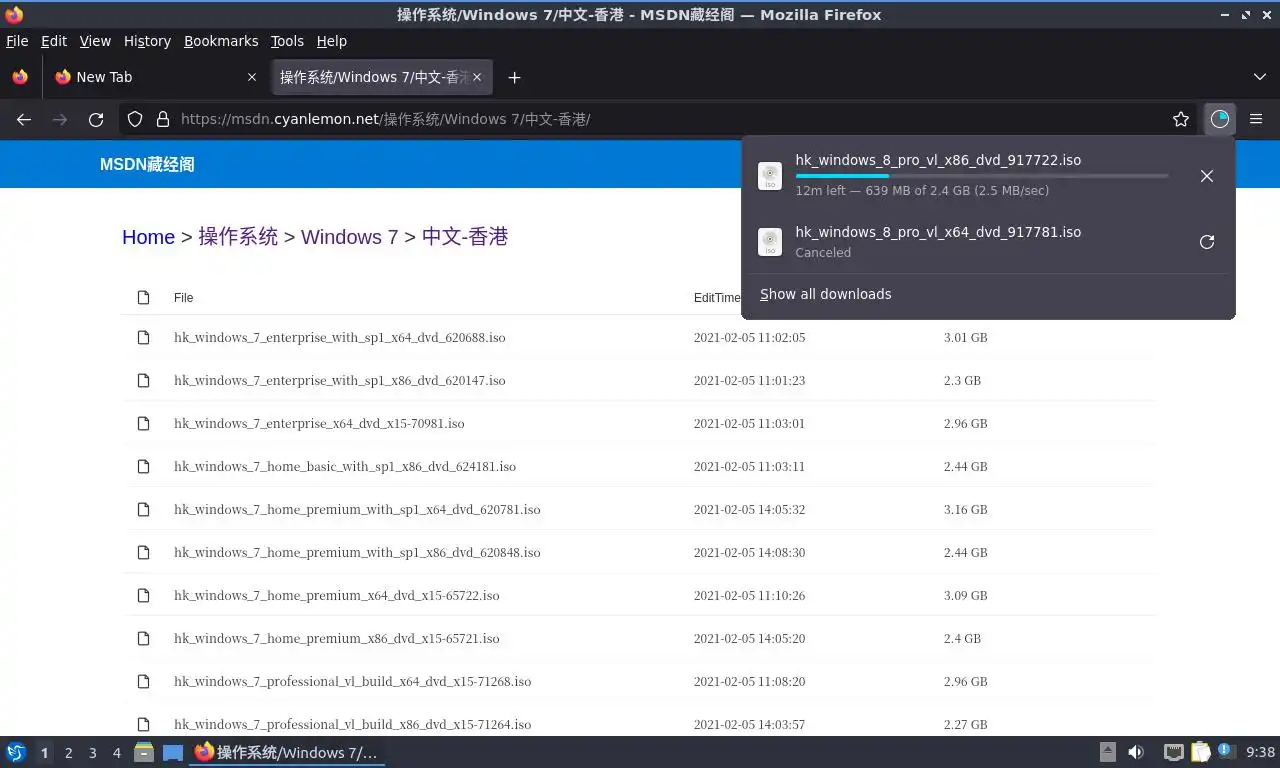The width and height of the screenshot is (1280, 768).
Task: Click the file icon of home_premium_x64_dvd_x15-65722 row
Action: coord(143,596)
